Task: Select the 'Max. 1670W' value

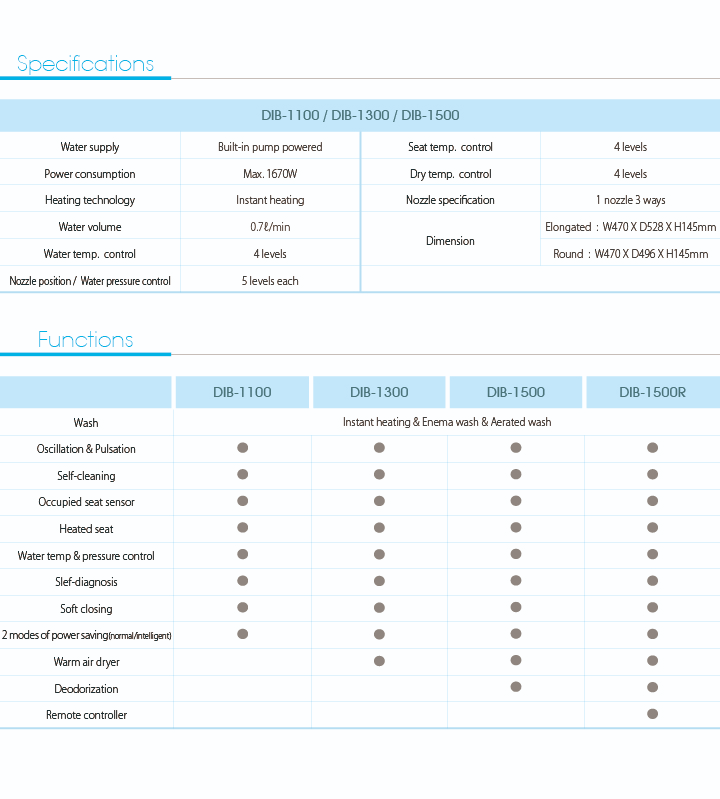Action: [270, 174]
